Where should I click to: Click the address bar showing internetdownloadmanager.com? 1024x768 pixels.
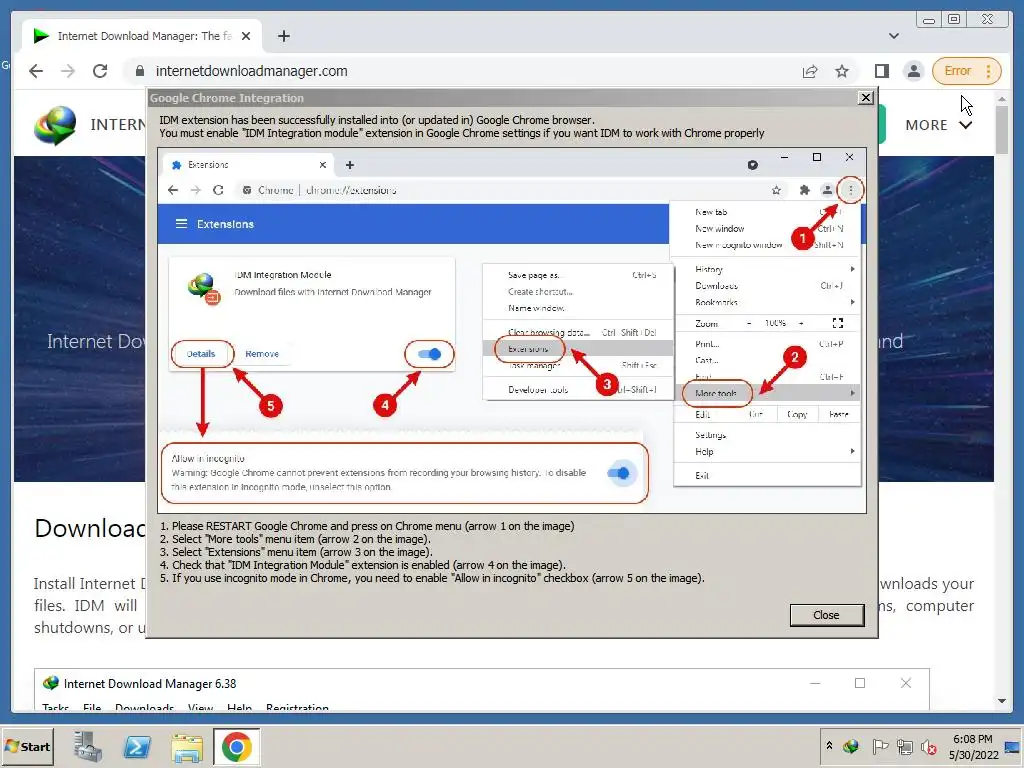457,71
